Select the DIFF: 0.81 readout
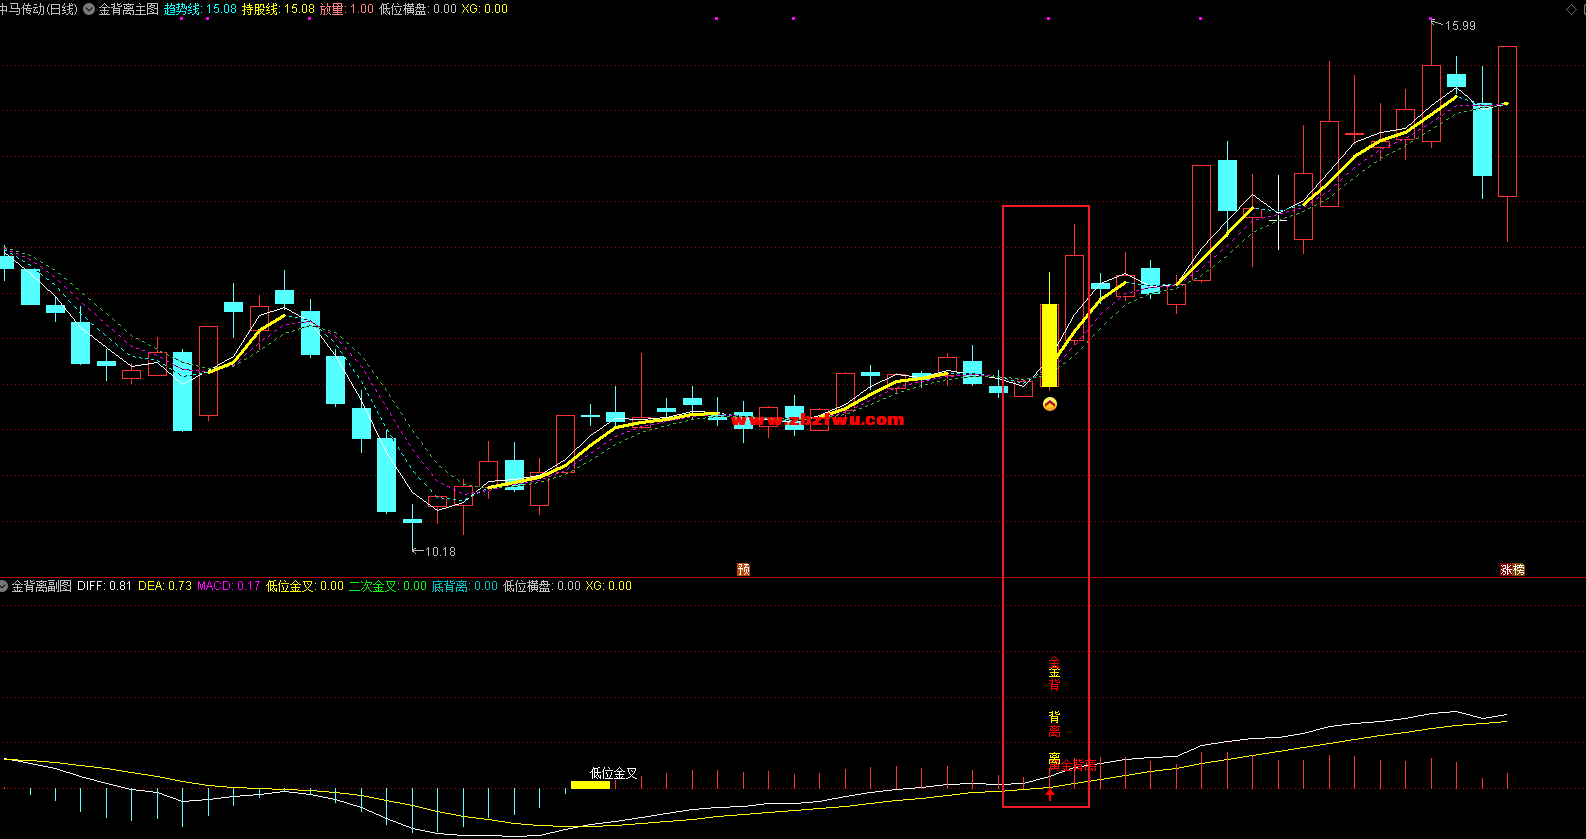The width and height of the screenshot is (1586, 839). coord(104,586)
